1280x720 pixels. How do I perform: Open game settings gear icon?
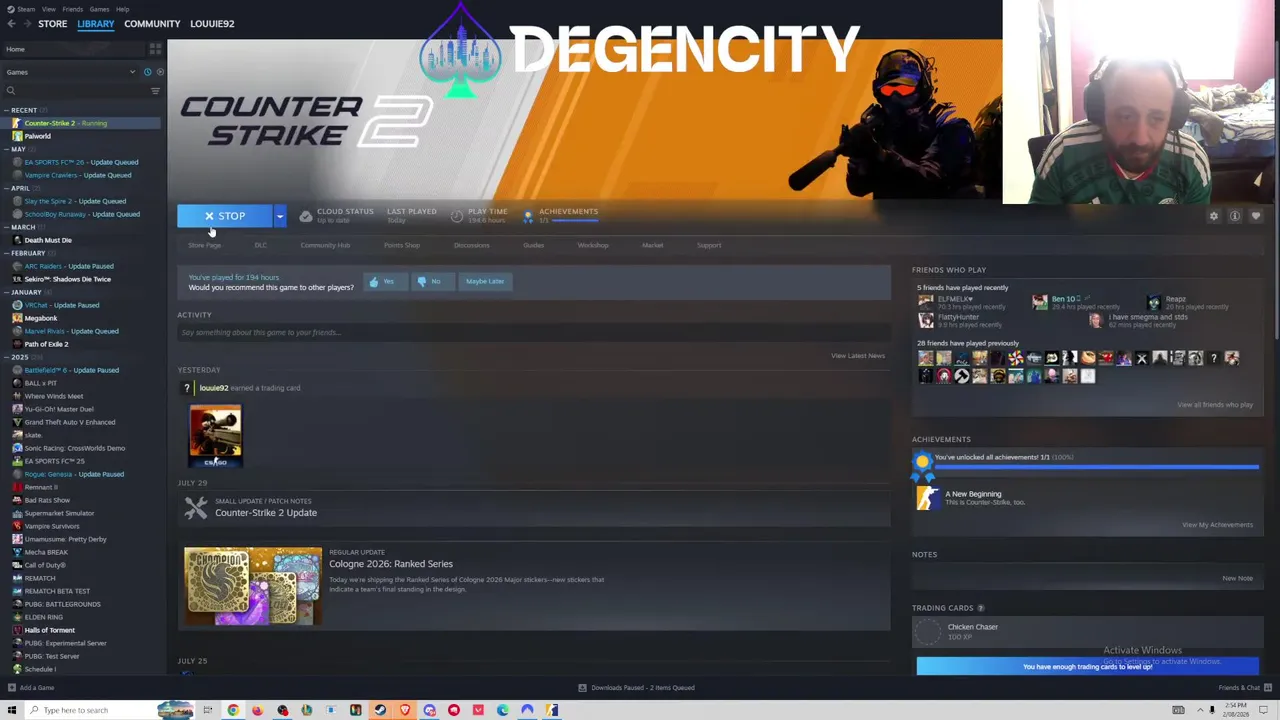pyautogui.click(x=1214, y=216)
